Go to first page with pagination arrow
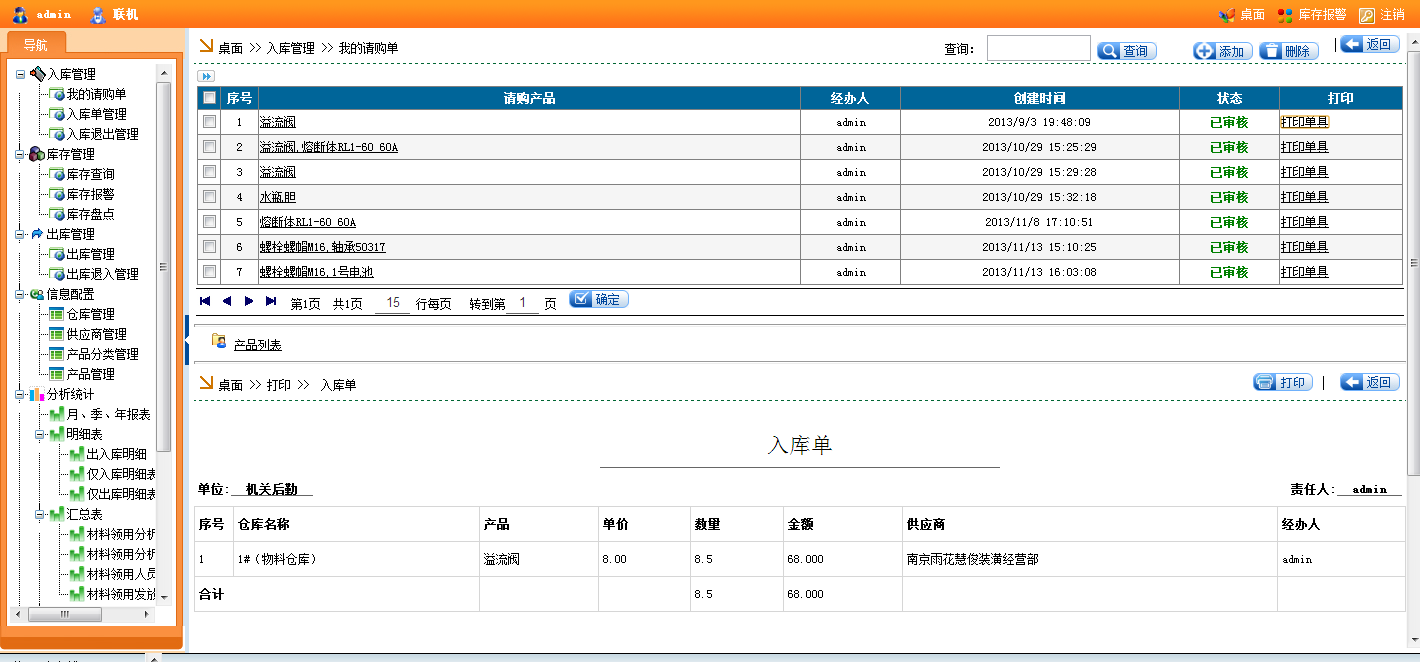 coord(205,301)
